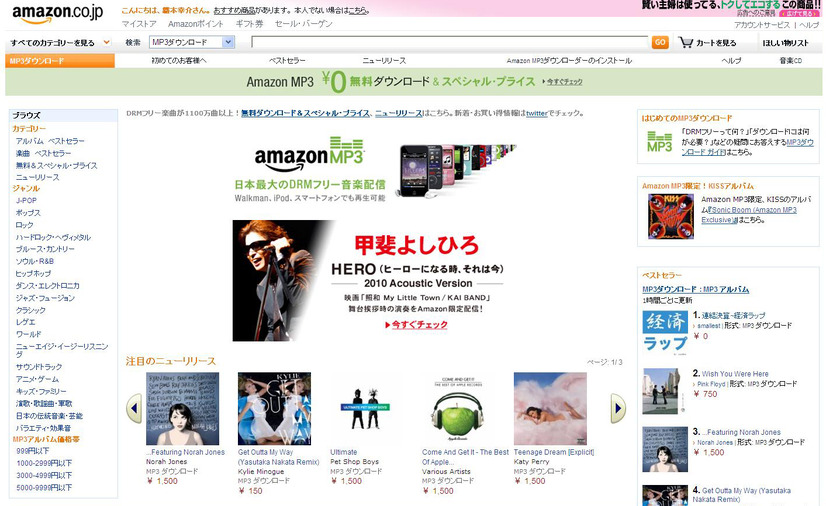Open マイストア link

pyautogui.click(x=139, y=24)
